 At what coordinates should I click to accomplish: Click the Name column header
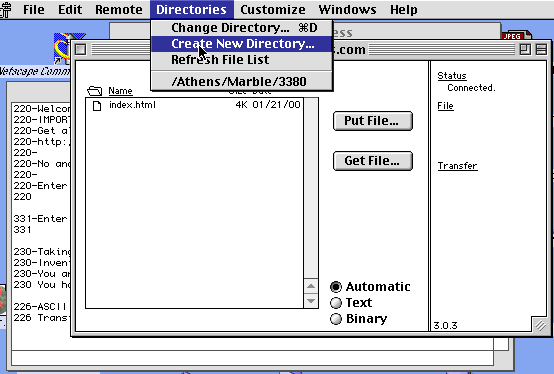click(120, 91)
